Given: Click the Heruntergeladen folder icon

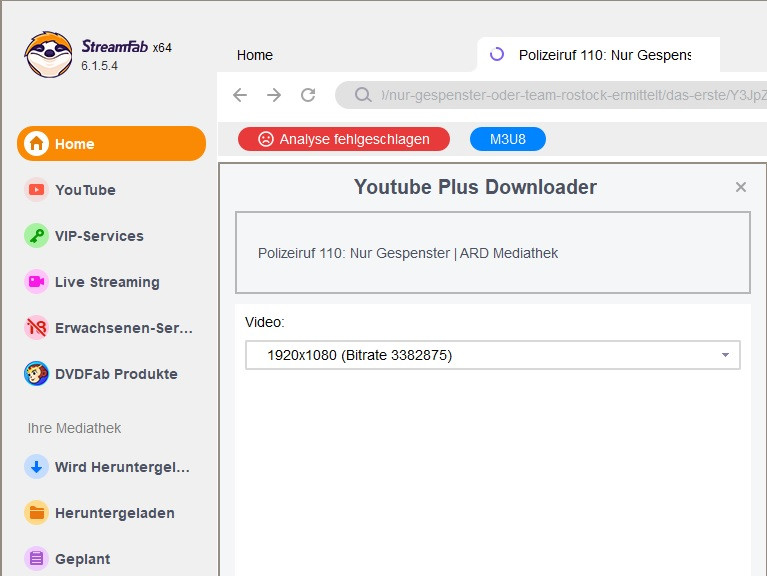Looking at the screenshot, I should (x=37, y=513).
